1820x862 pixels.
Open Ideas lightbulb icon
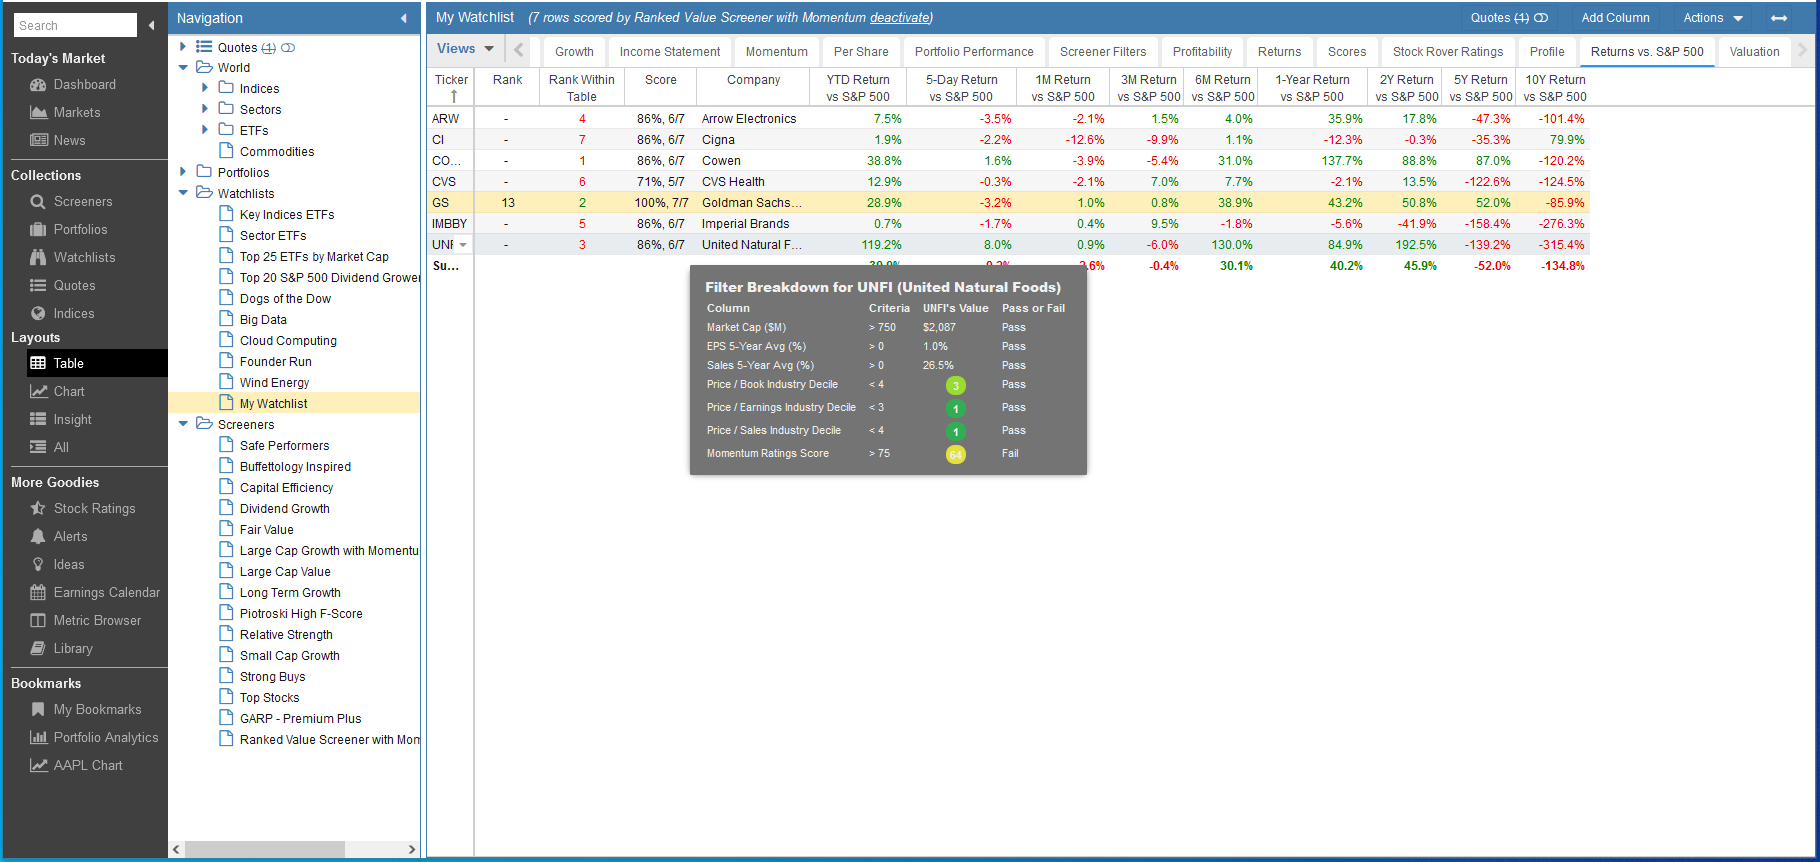39,565
